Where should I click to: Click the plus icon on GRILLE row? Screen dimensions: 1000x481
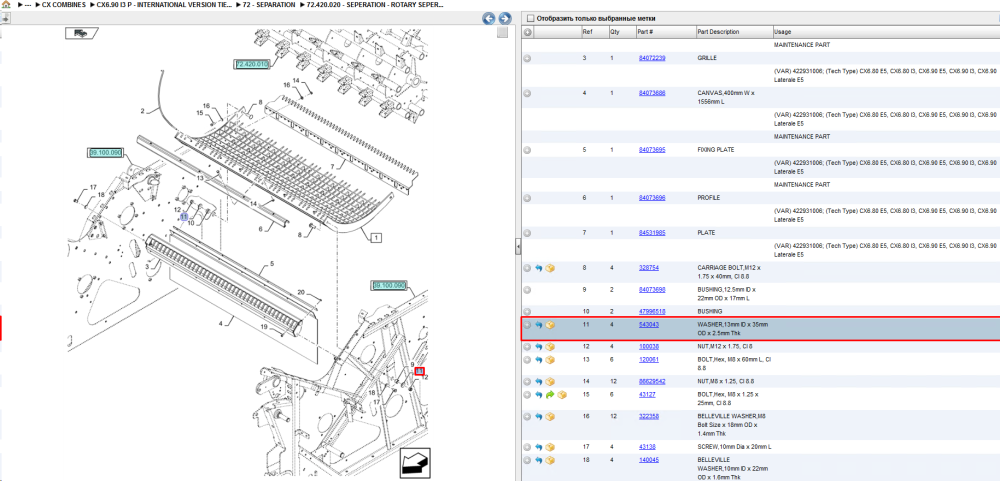(x=527, y=58)
